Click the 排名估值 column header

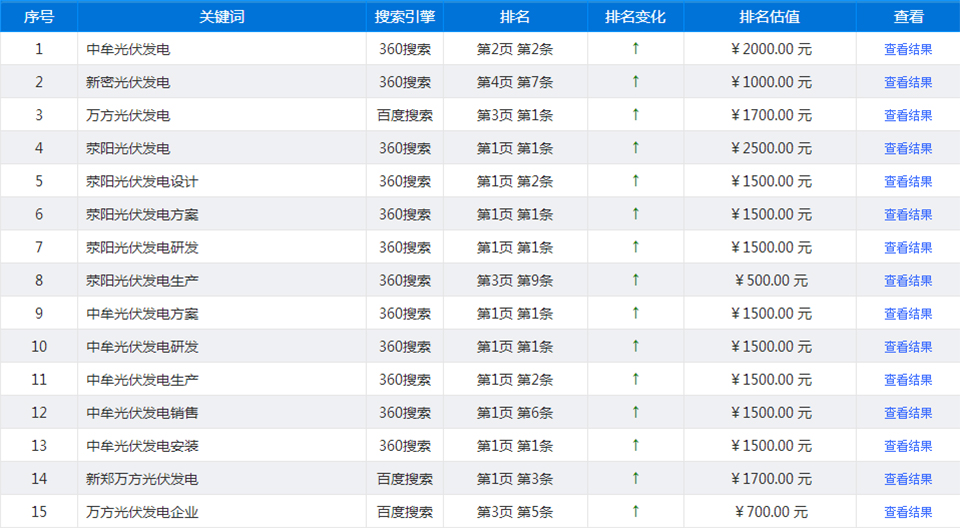point(770,17)
